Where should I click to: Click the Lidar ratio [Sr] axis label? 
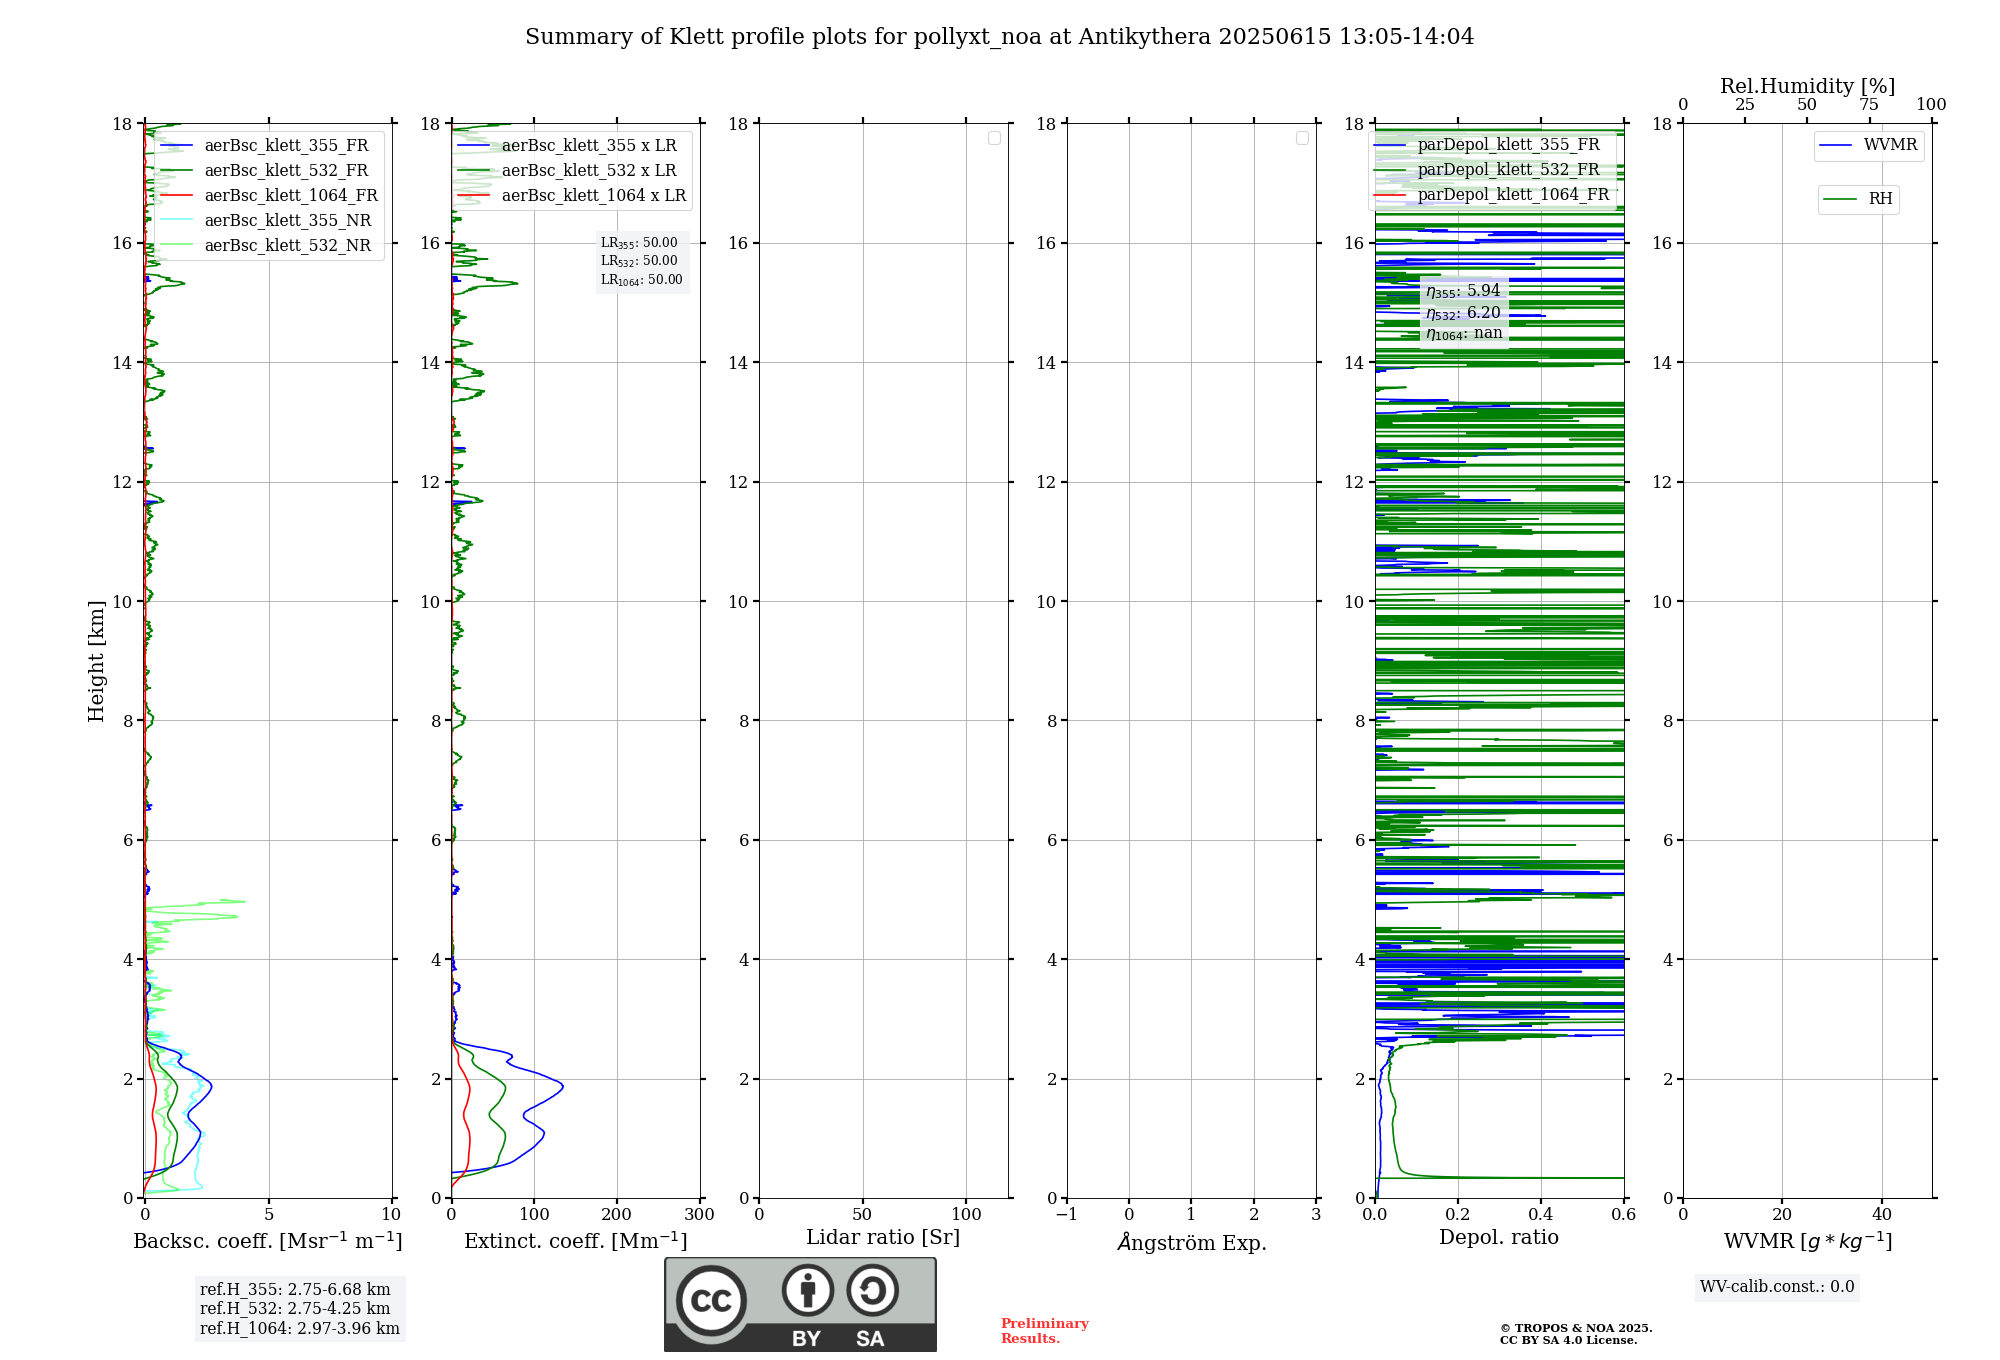tap(883, 1238)
